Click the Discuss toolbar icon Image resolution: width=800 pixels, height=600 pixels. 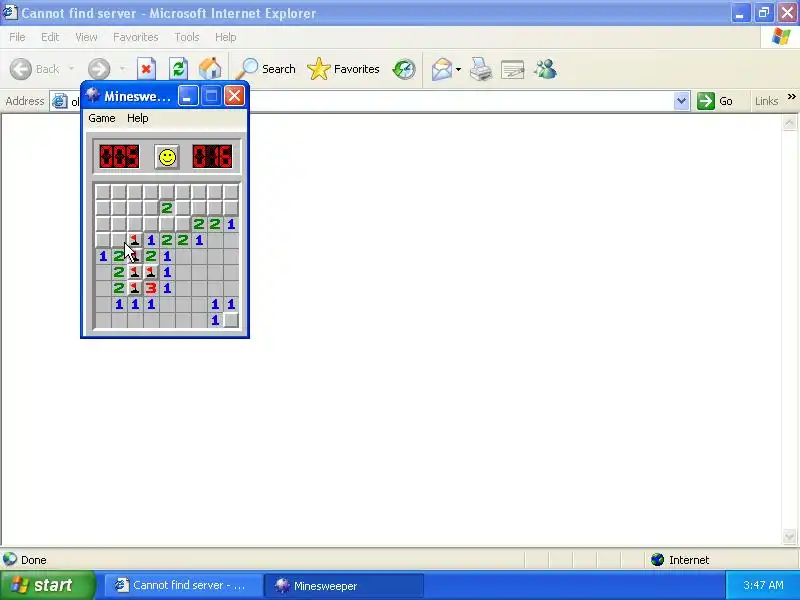coord(513,69)
